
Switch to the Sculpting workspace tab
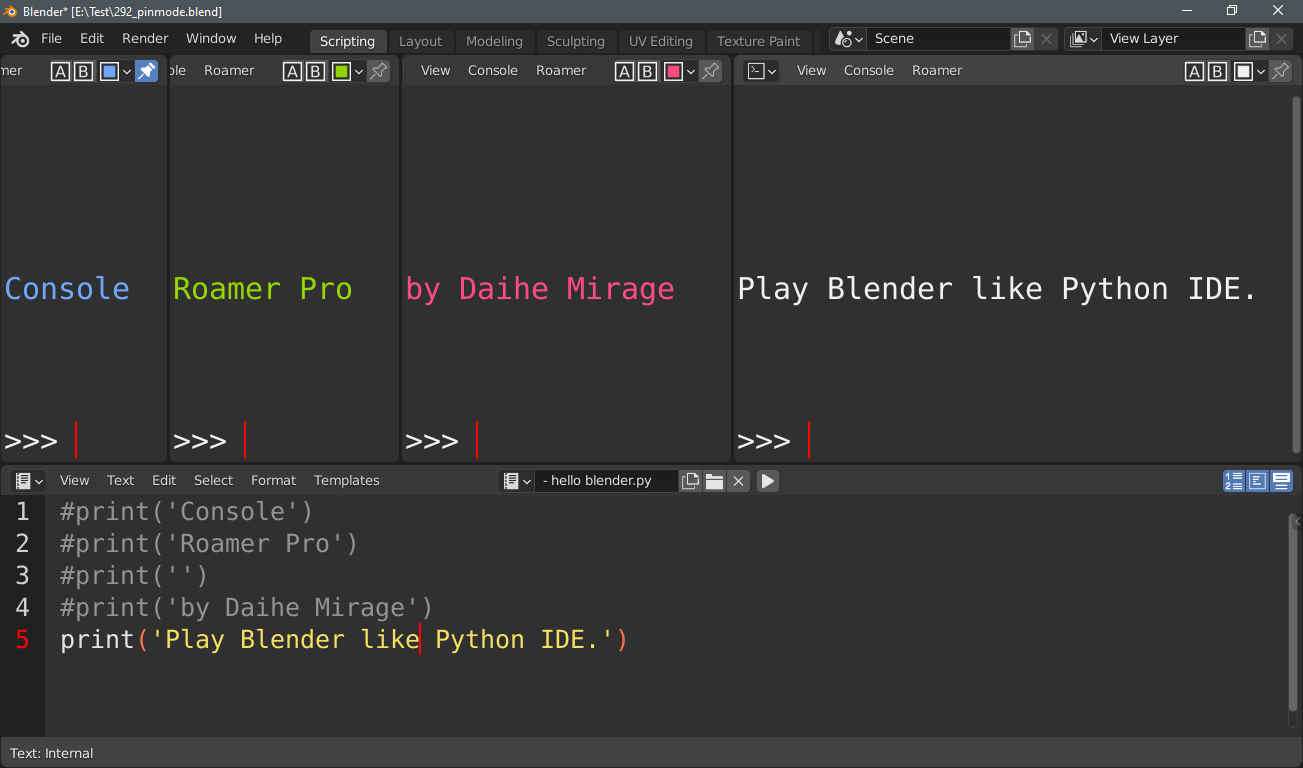tap(576, 41)
